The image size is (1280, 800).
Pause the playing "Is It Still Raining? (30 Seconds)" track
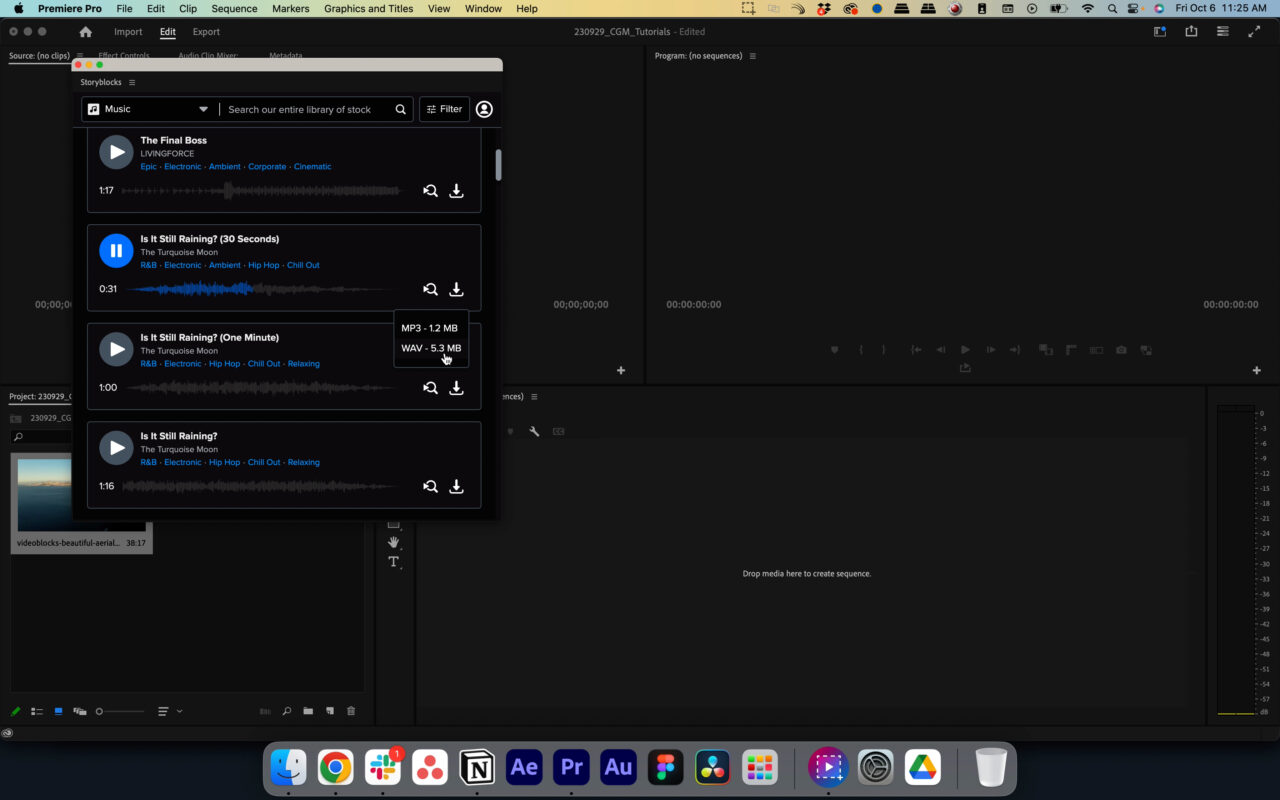click(116, 251)
